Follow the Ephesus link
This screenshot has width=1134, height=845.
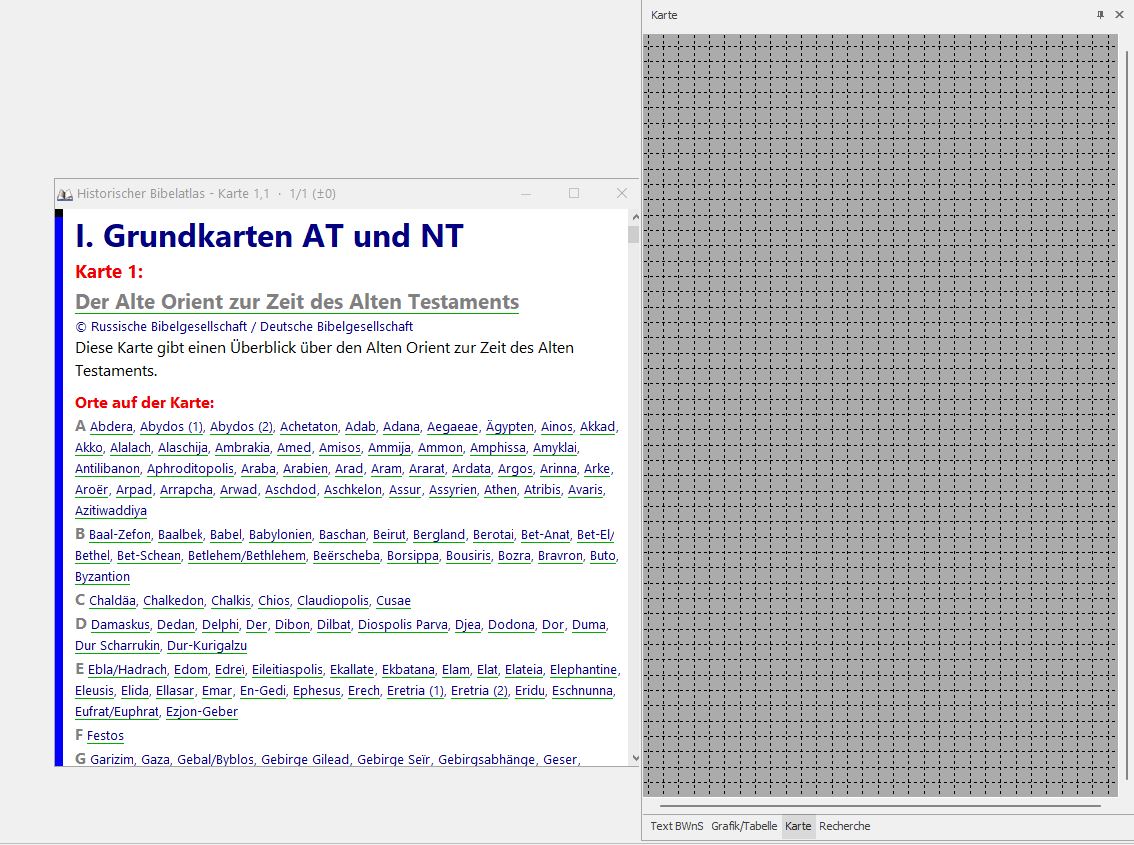(317, 691)
